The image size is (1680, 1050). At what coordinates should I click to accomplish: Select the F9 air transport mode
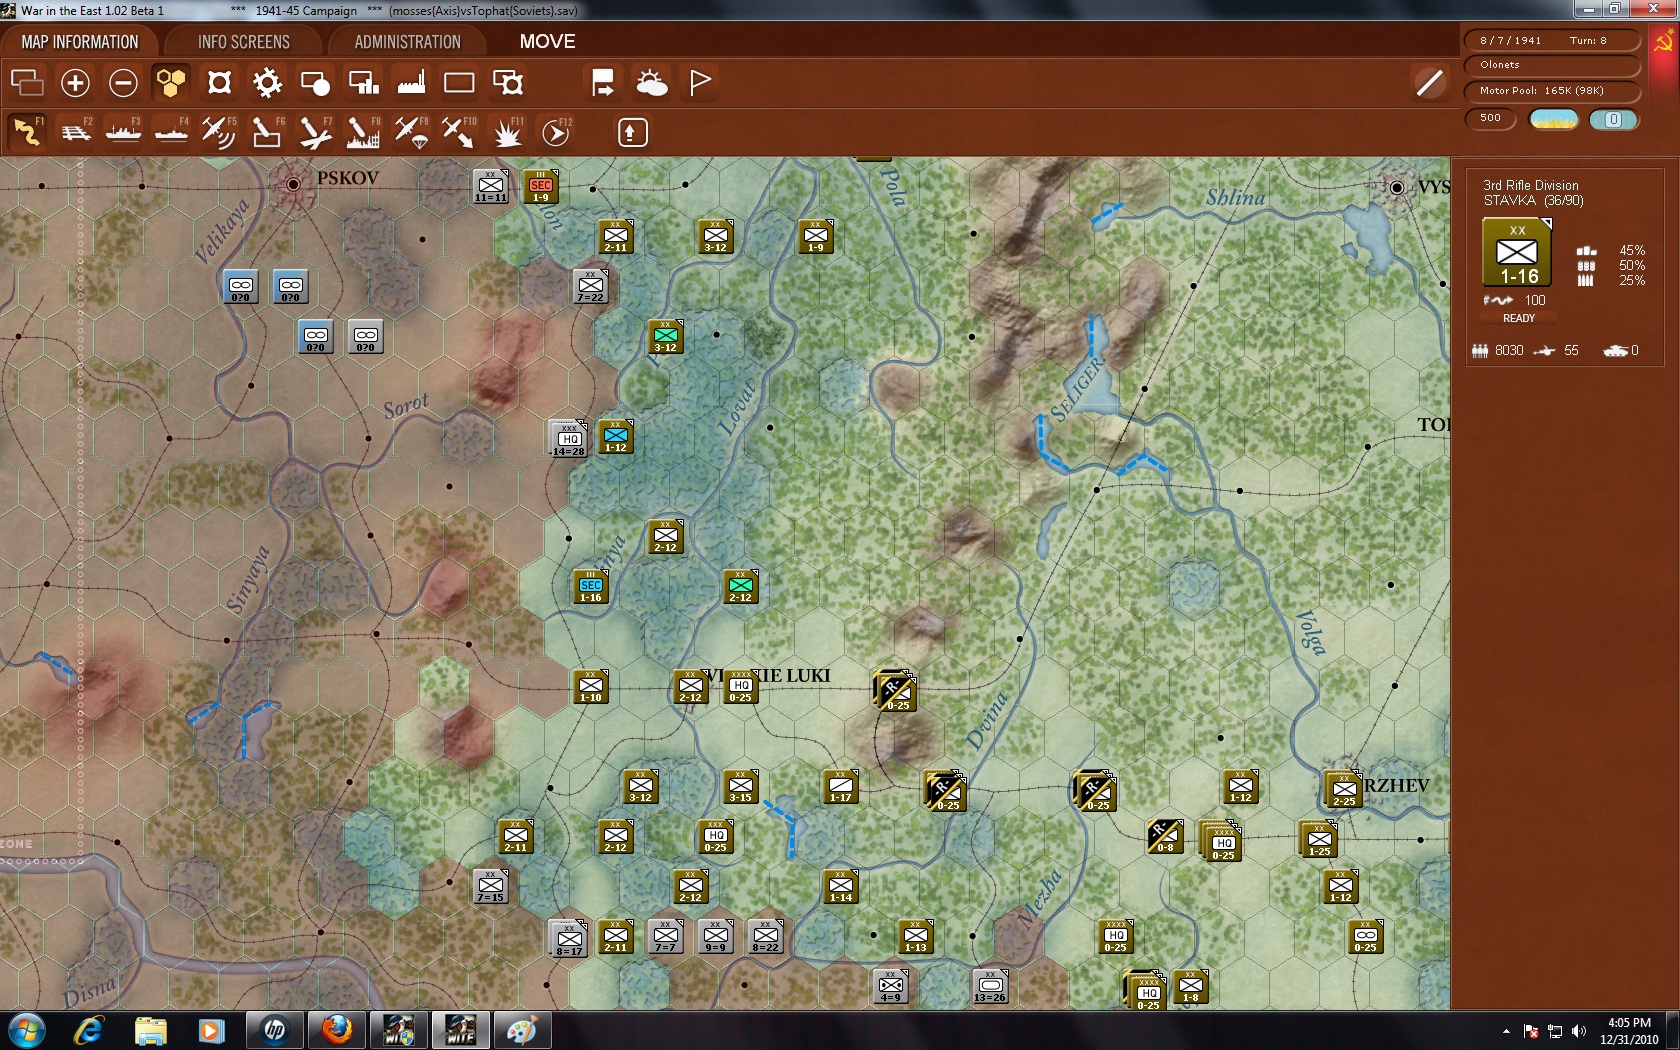coord(411,131)
